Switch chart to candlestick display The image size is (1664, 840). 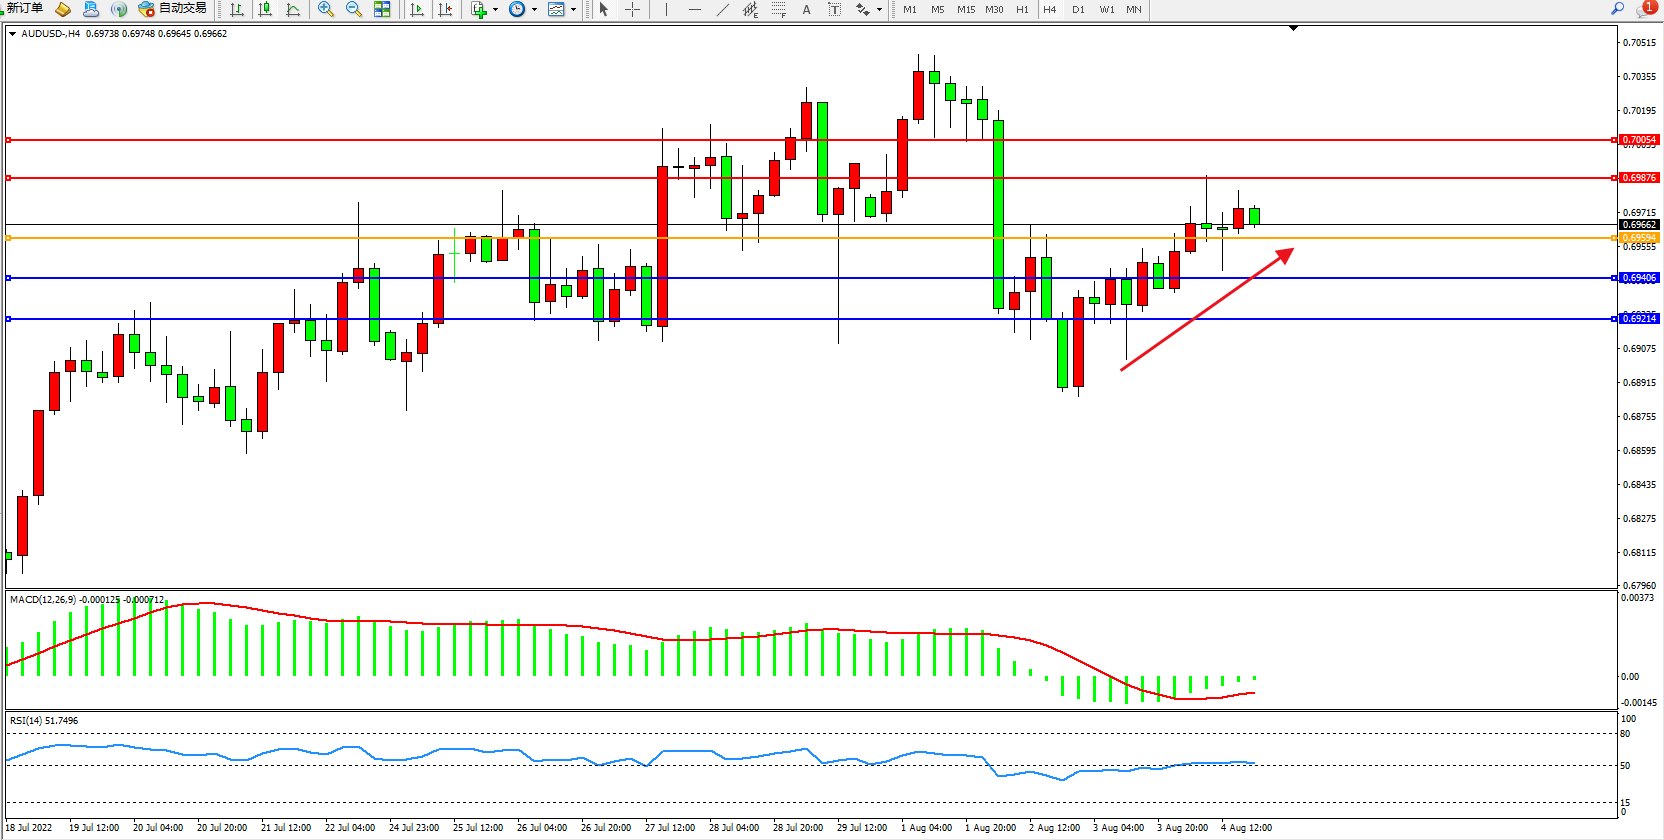[x=265, y=9]
